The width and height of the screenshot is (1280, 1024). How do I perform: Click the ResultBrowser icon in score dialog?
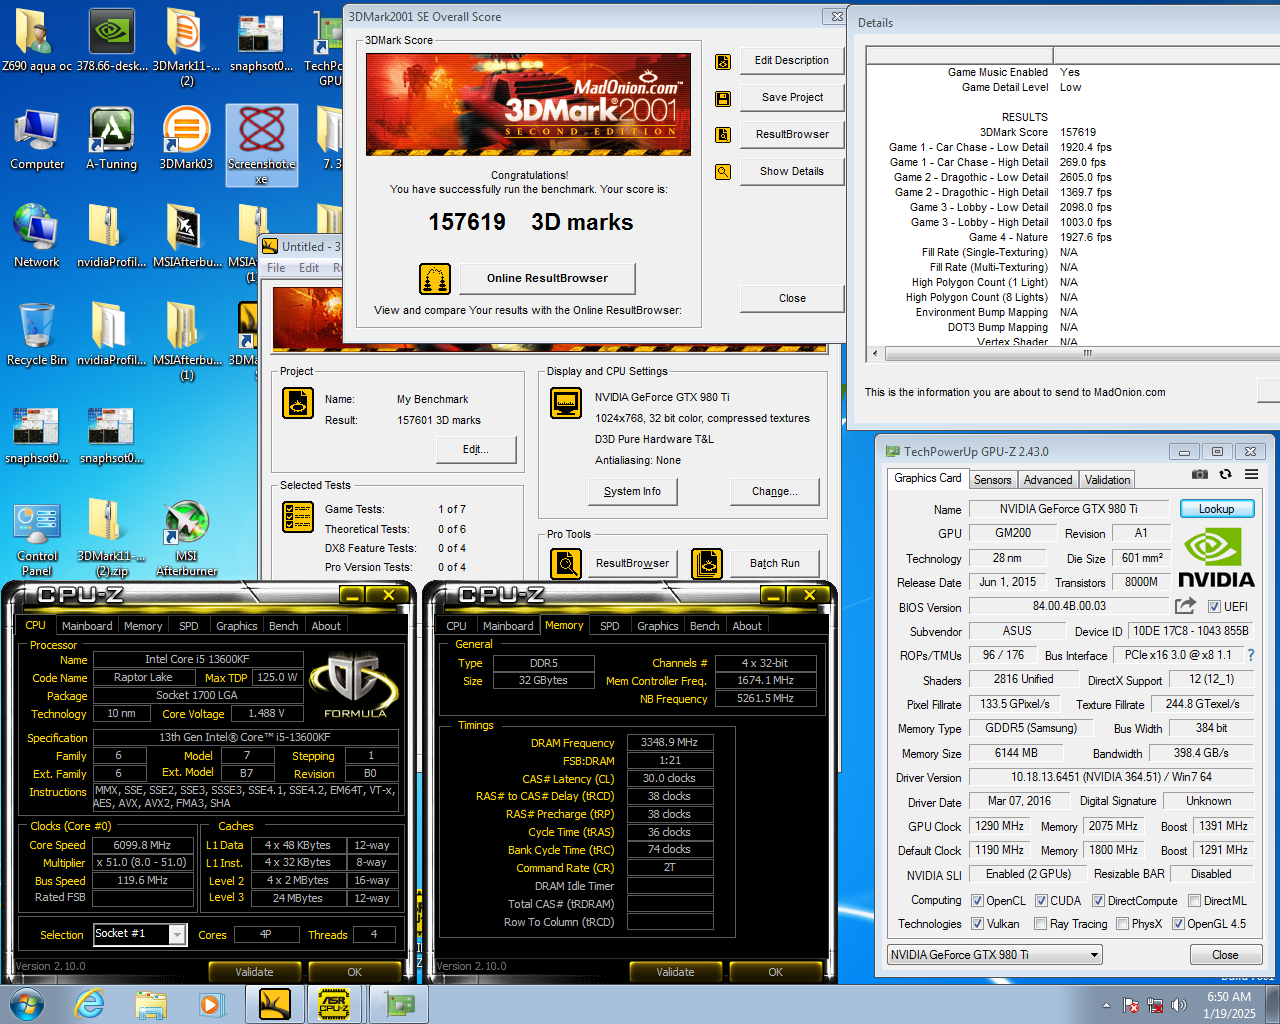(x=723, y=135)
